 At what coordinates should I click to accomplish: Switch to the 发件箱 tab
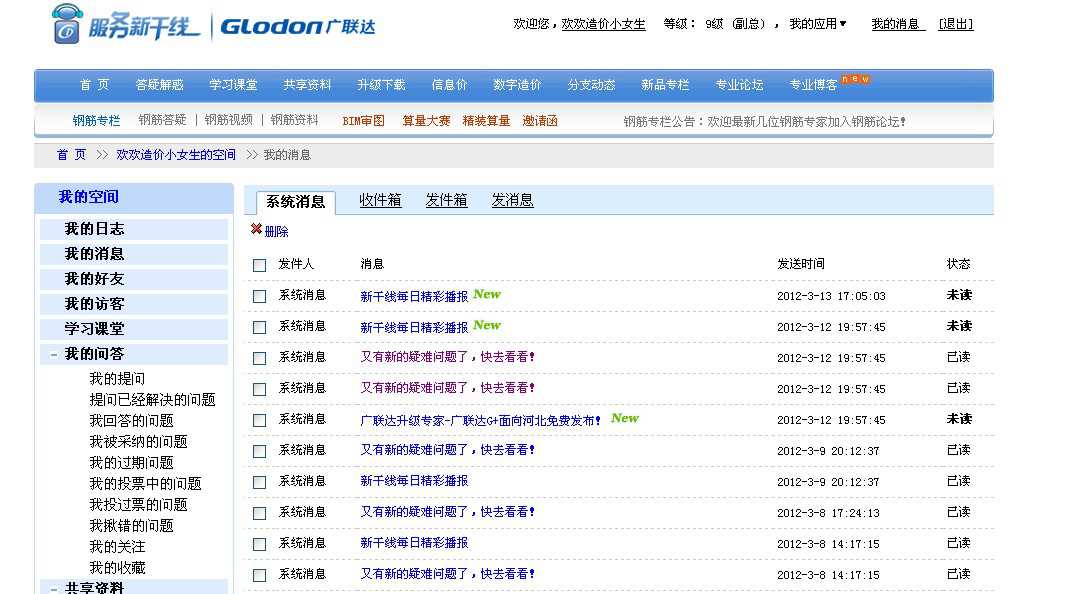pyautogui.click(x=446, y=201)
